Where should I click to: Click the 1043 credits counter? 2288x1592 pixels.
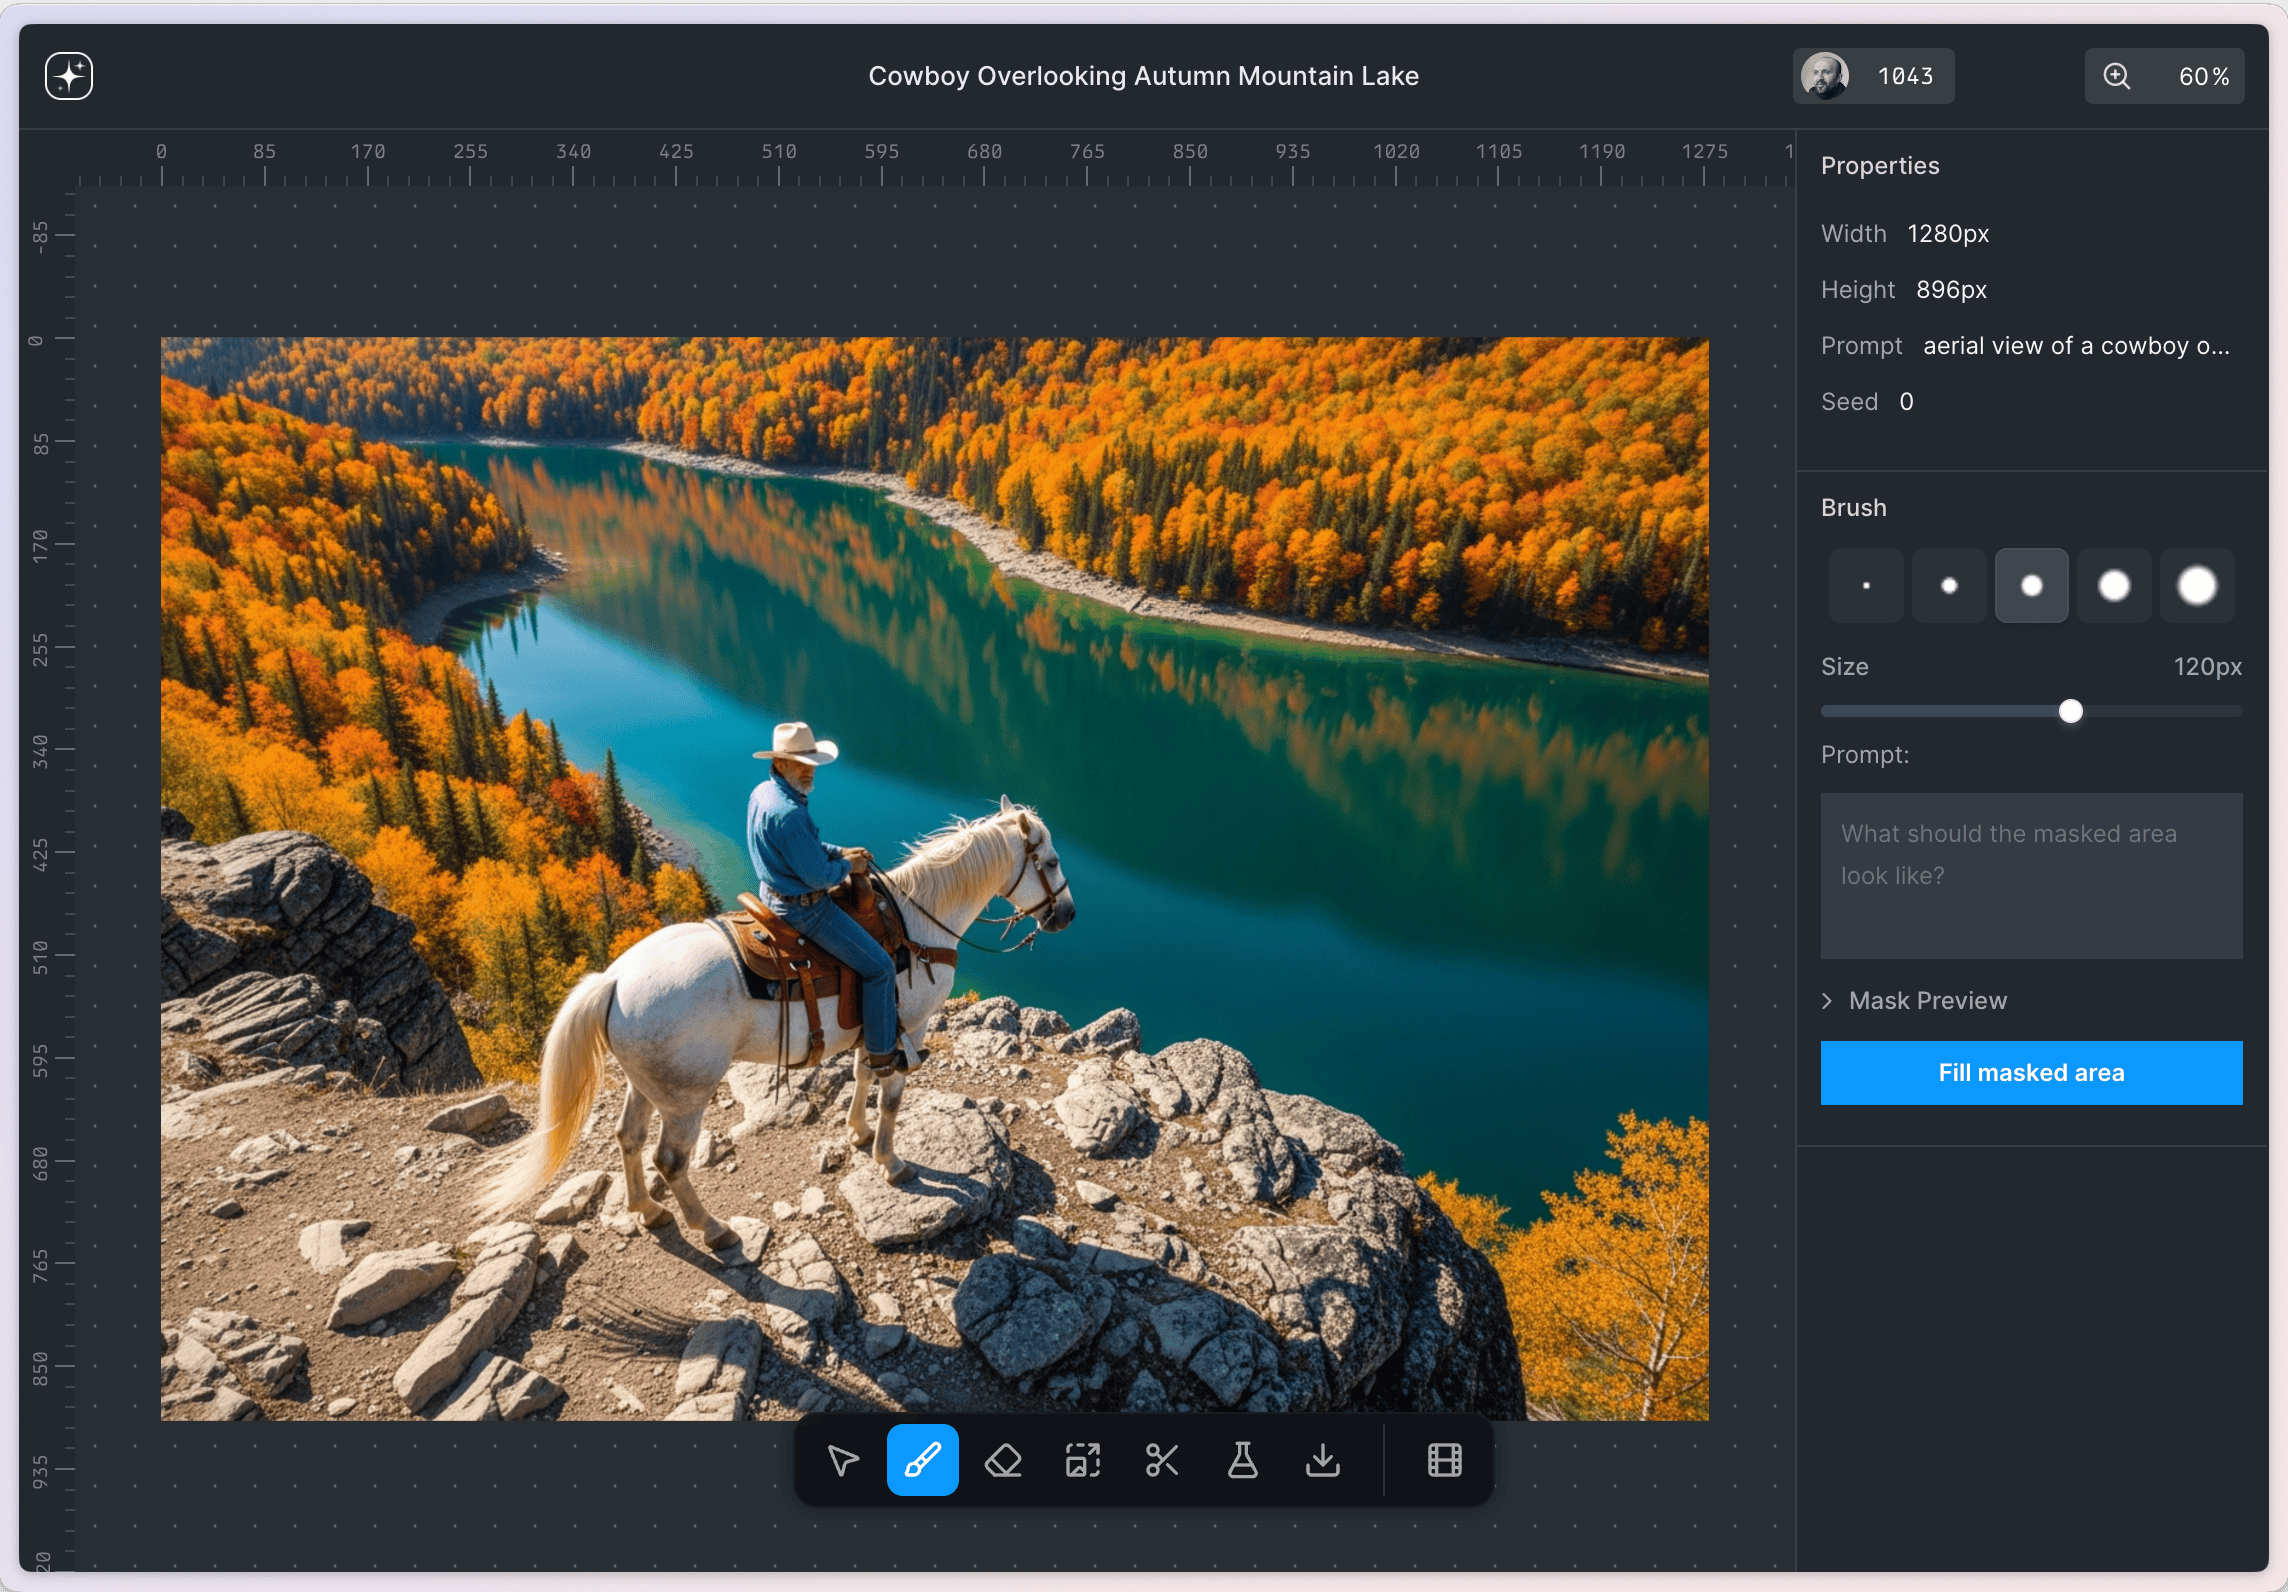1905,77
